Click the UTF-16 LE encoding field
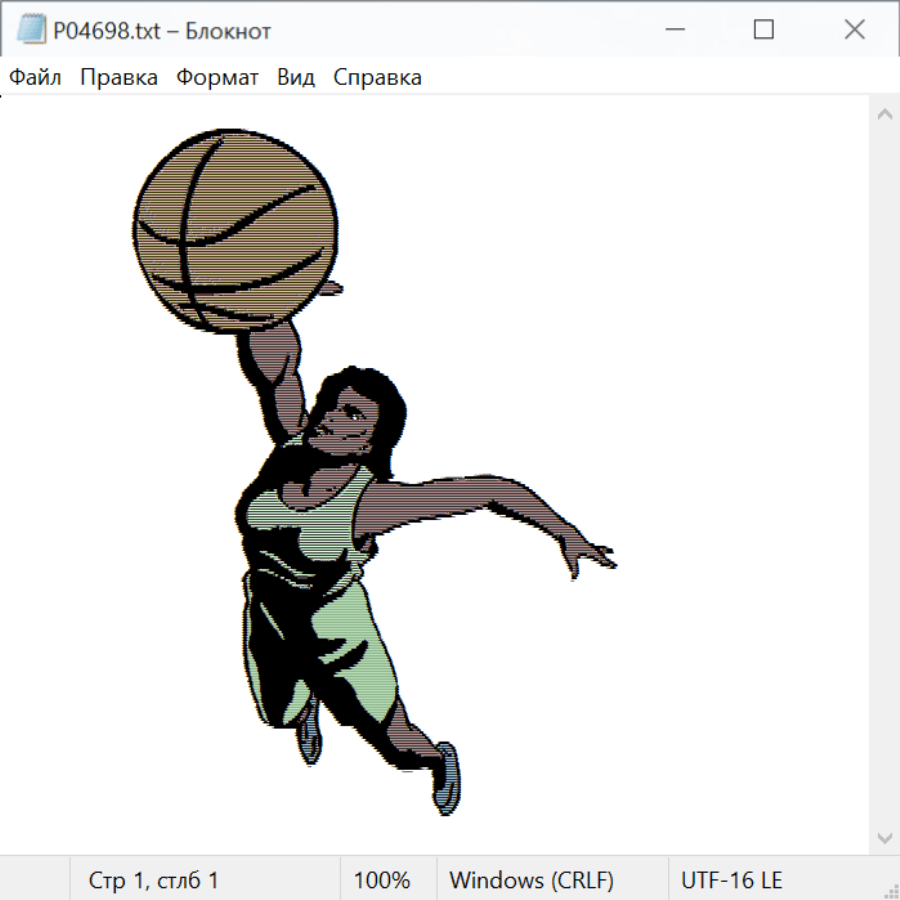This screenshot has height=900, width=900. [731, 880]
